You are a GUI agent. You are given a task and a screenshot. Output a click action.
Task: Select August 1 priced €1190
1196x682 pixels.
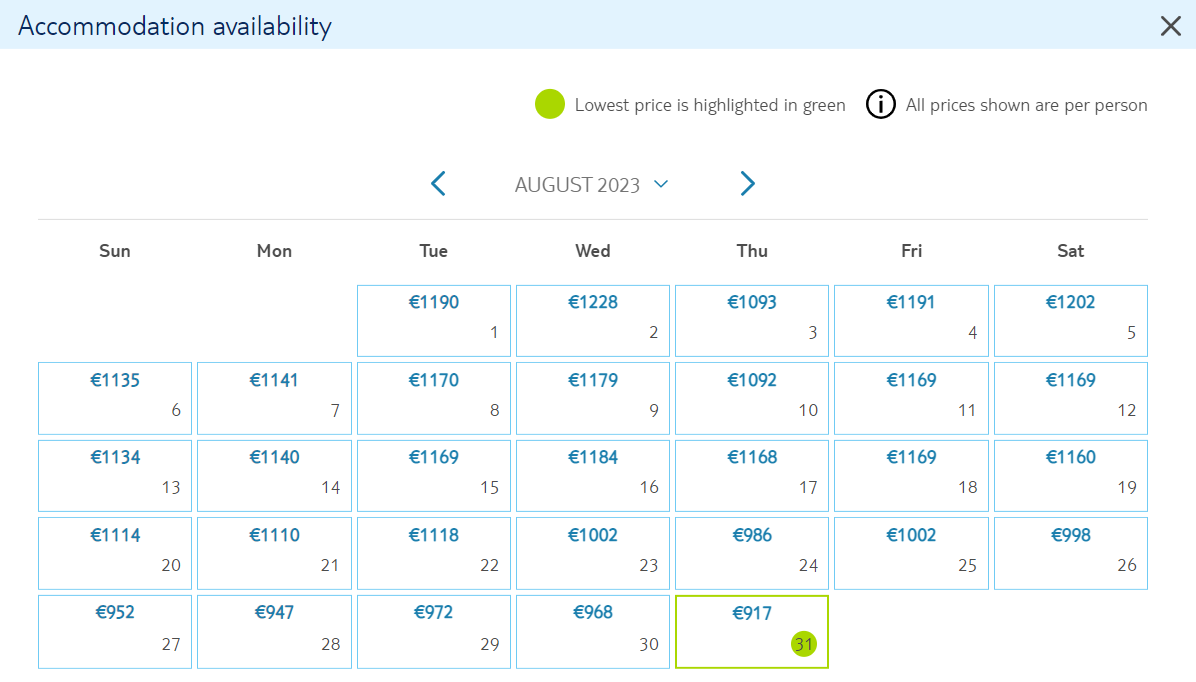433,320
